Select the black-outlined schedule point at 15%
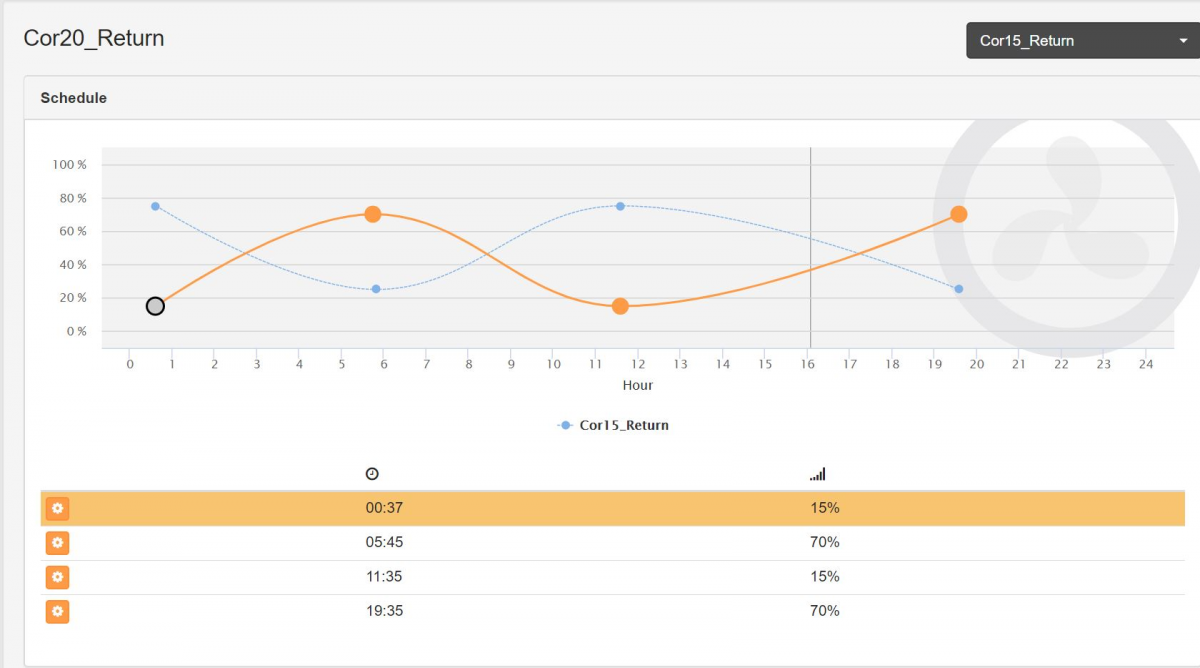Screen dimensions: 1200x668 155,306
